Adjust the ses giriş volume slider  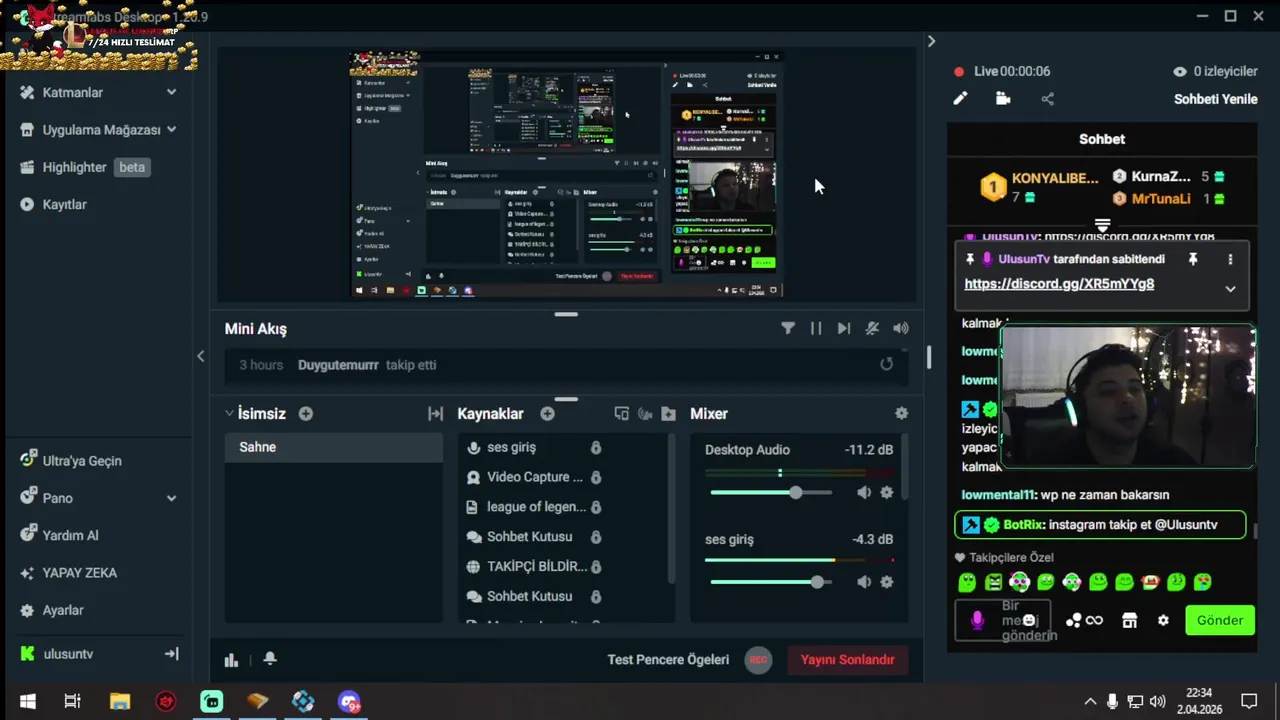pos(771,581)
